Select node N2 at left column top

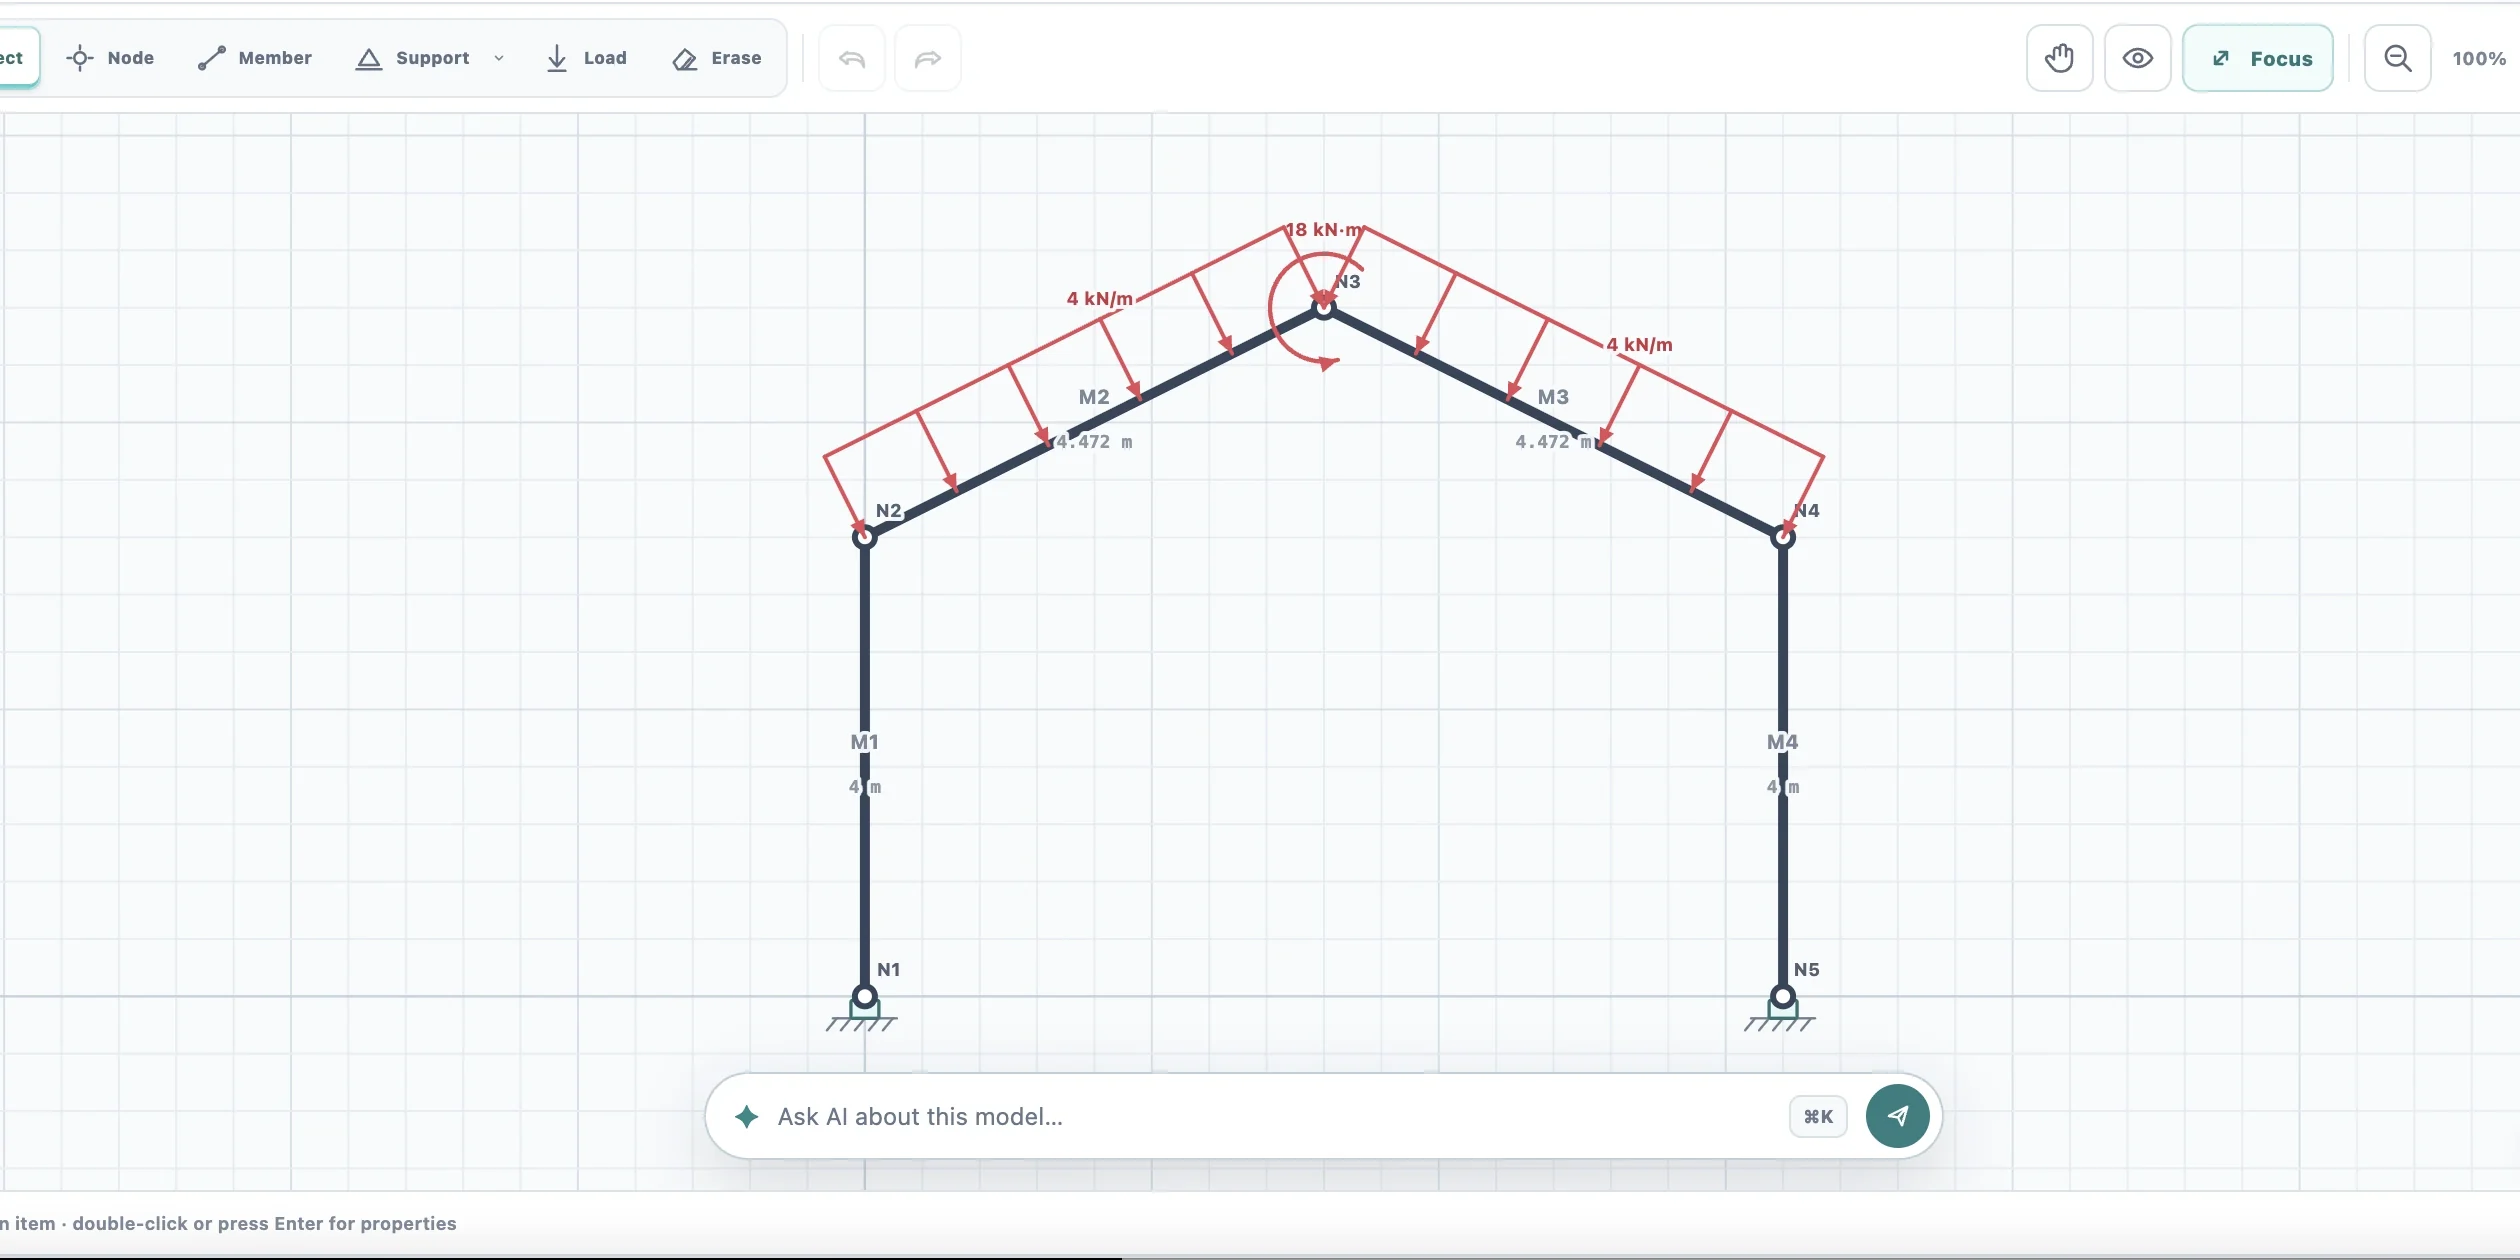[x=865, y=537]
